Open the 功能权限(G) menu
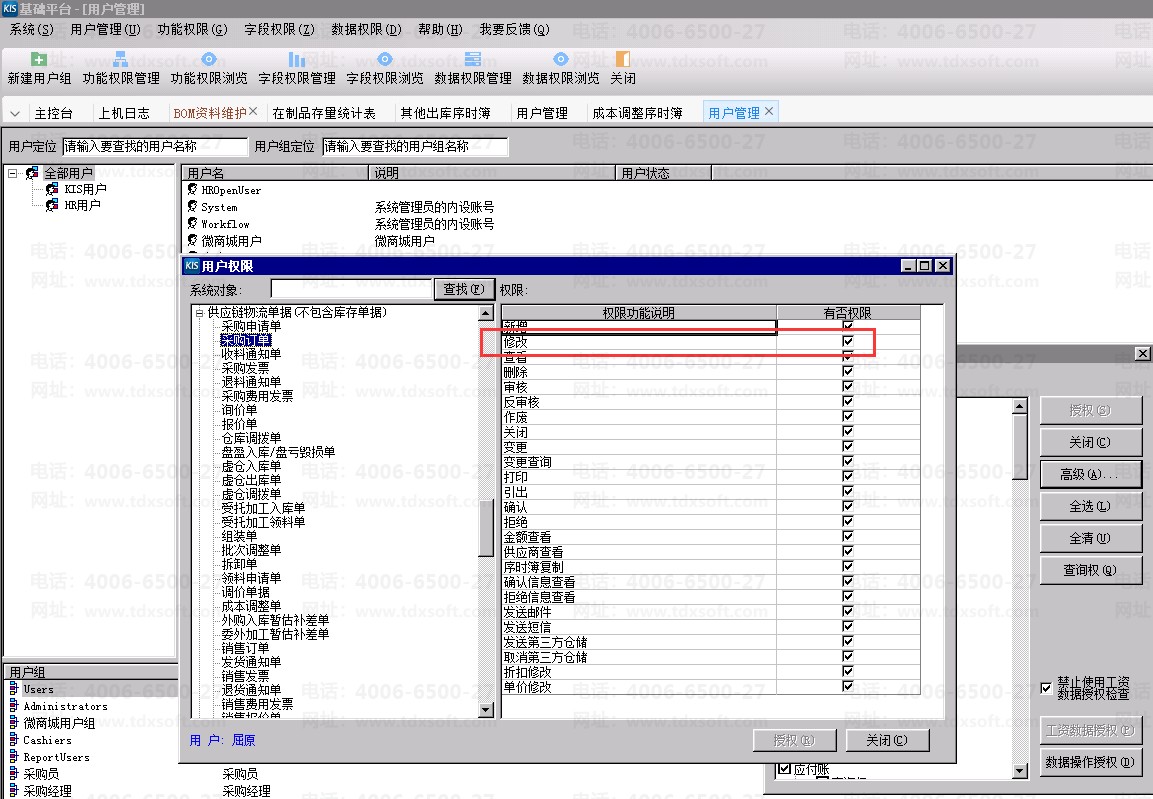 [193, 29]
